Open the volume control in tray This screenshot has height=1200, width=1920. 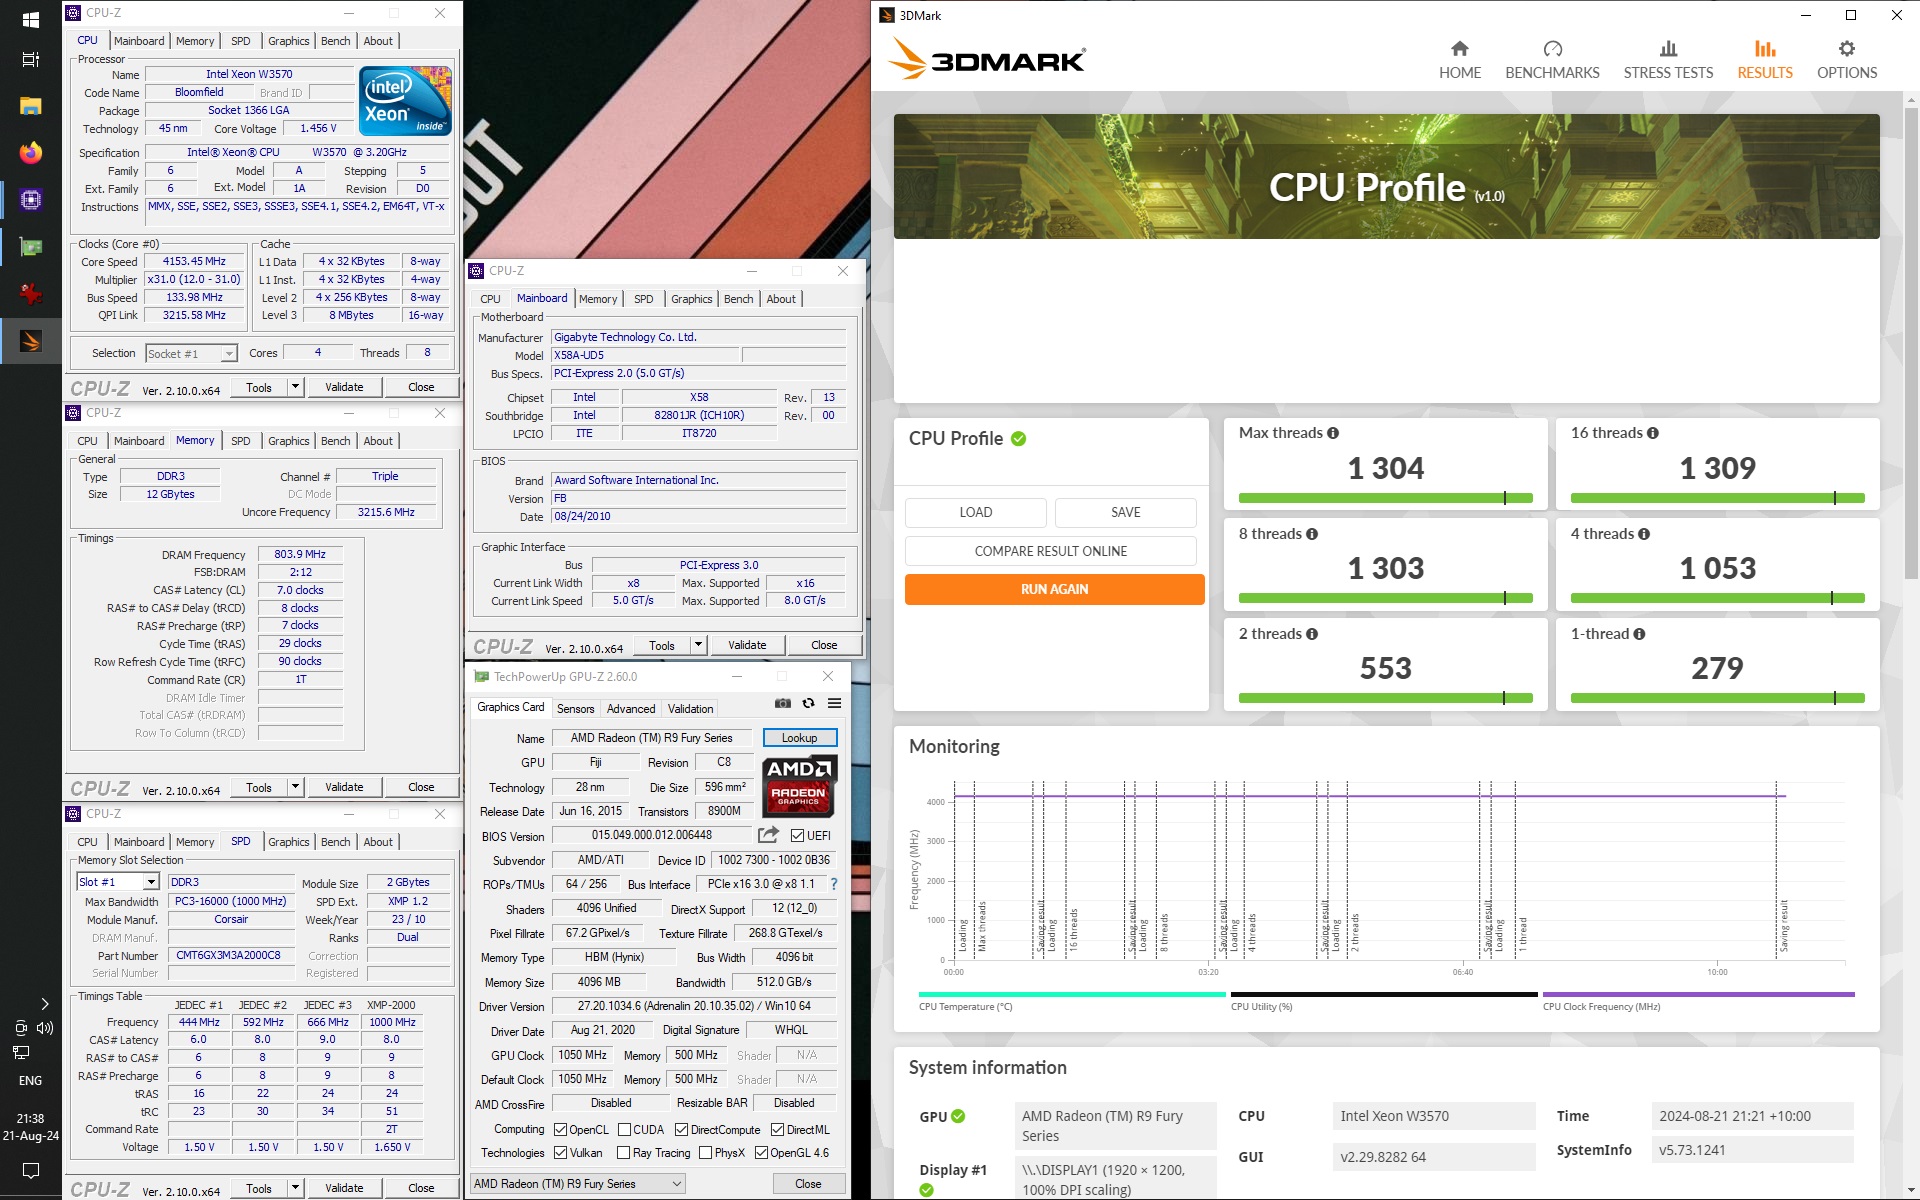(45, 1028)
